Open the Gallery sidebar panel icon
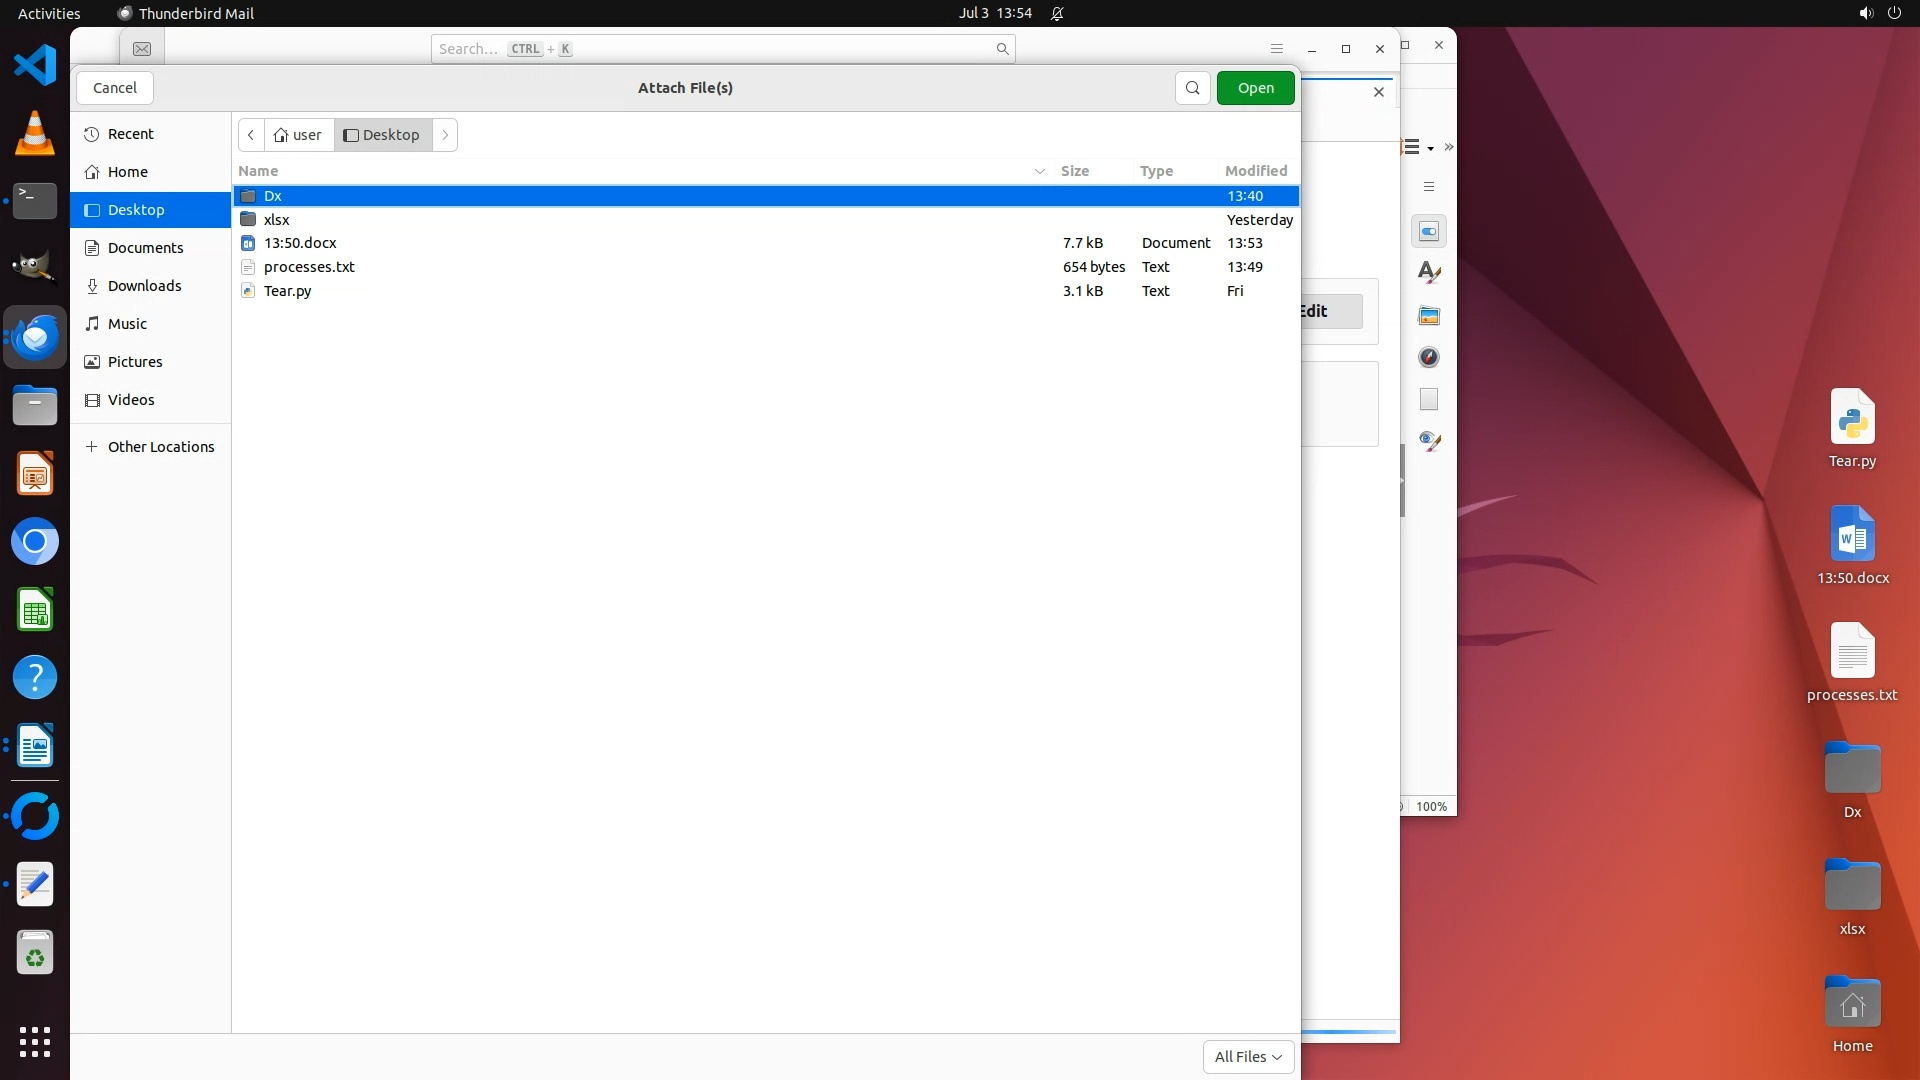This screenshot has width=1920, height=1080. click(1429, 316)
